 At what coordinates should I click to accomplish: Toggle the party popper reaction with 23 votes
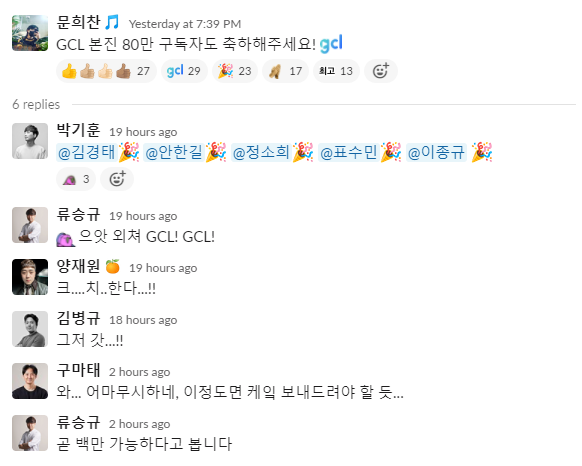(x=235, y=71)
